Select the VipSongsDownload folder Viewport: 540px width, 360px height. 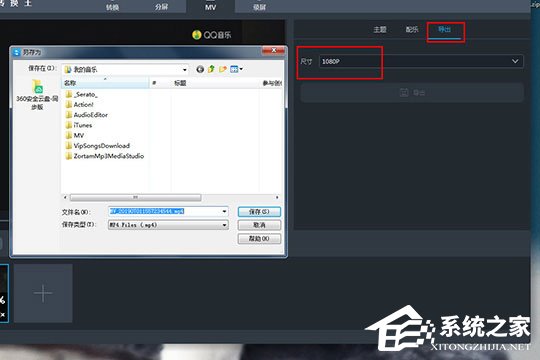point(98,146)
